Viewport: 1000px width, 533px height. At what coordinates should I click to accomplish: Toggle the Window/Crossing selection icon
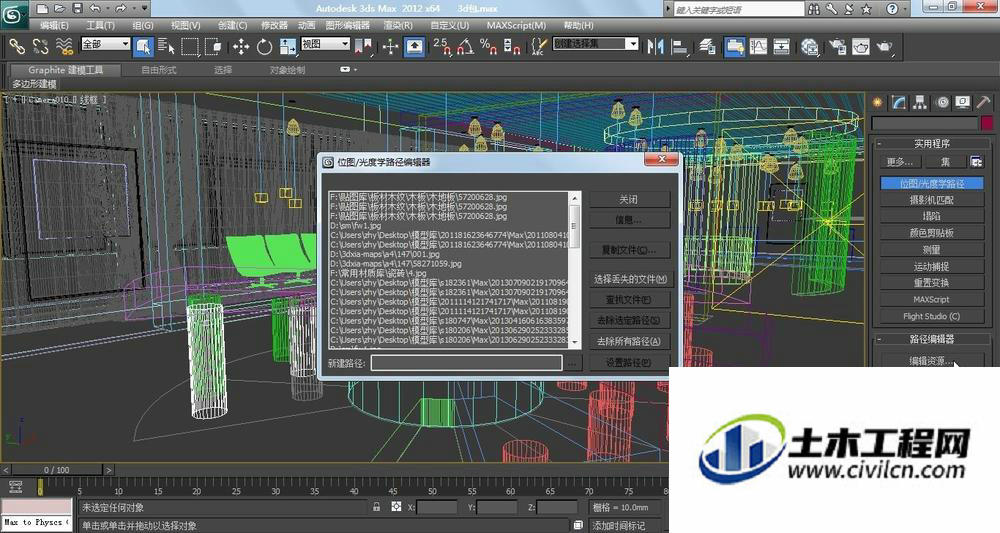tap(213, 47)
